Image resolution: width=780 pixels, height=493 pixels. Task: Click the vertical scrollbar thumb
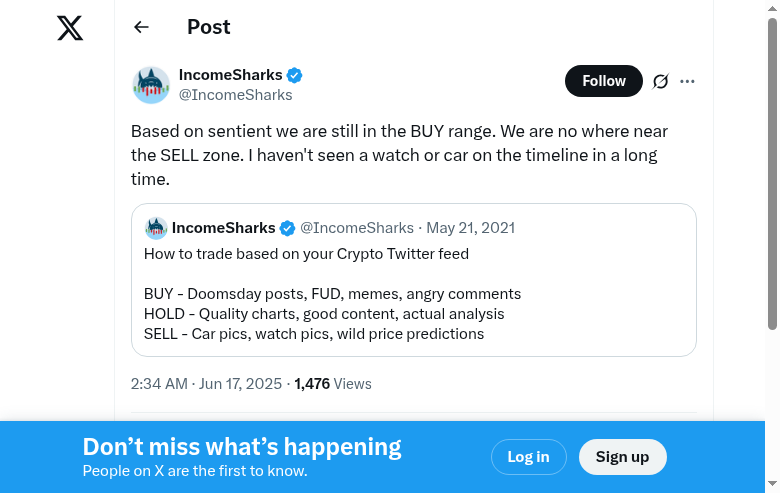point(772,170)
